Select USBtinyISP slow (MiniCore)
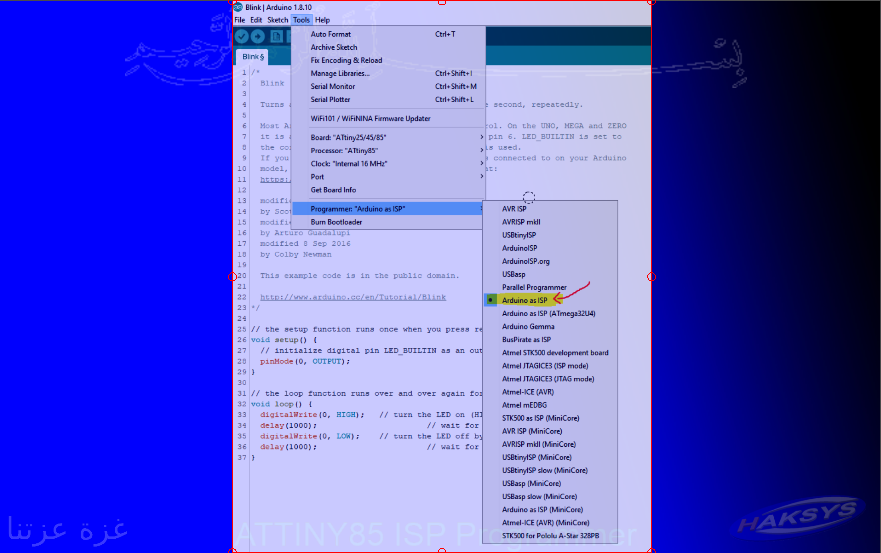The image size is (881, 553). (550, 470)
